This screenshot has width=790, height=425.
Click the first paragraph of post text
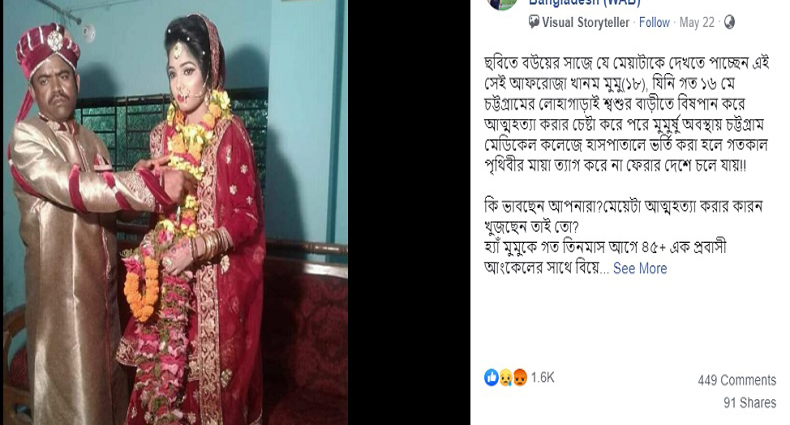(626, 114)
